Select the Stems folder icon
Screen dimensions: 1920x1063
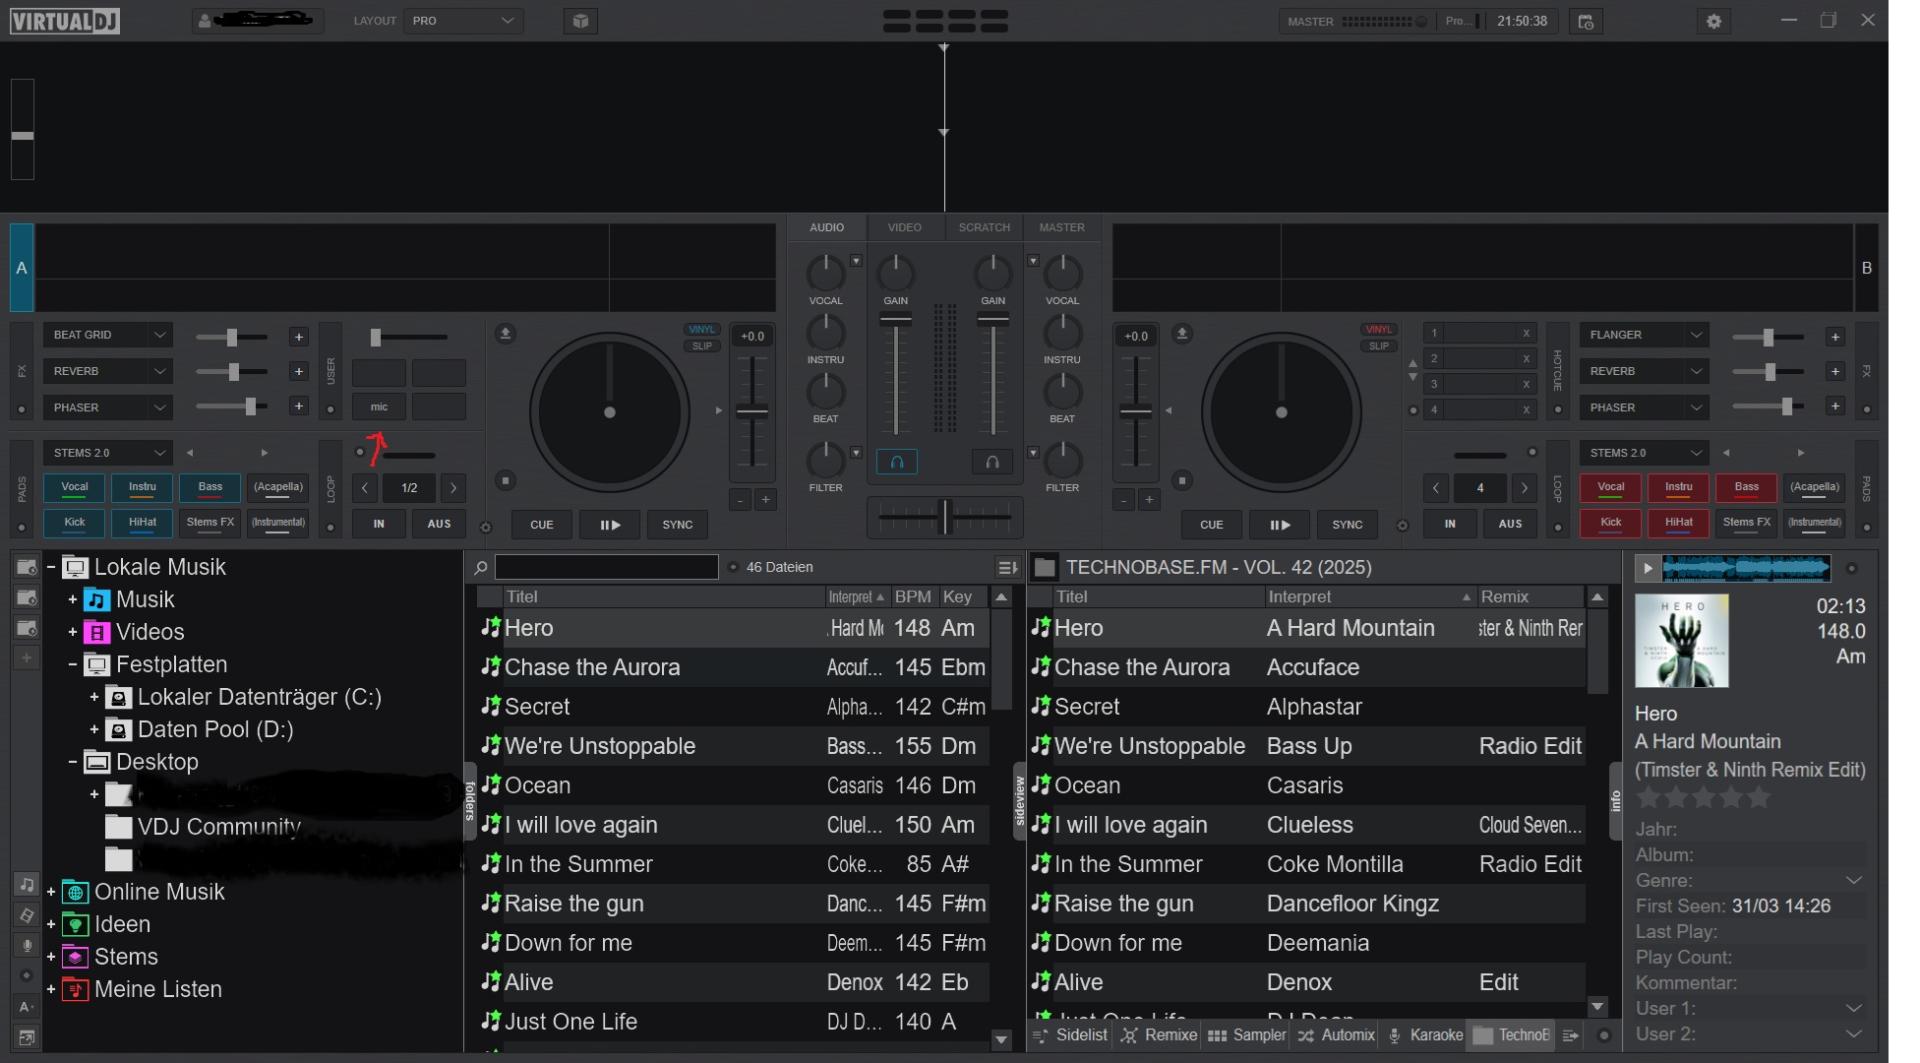click(75, 957)
